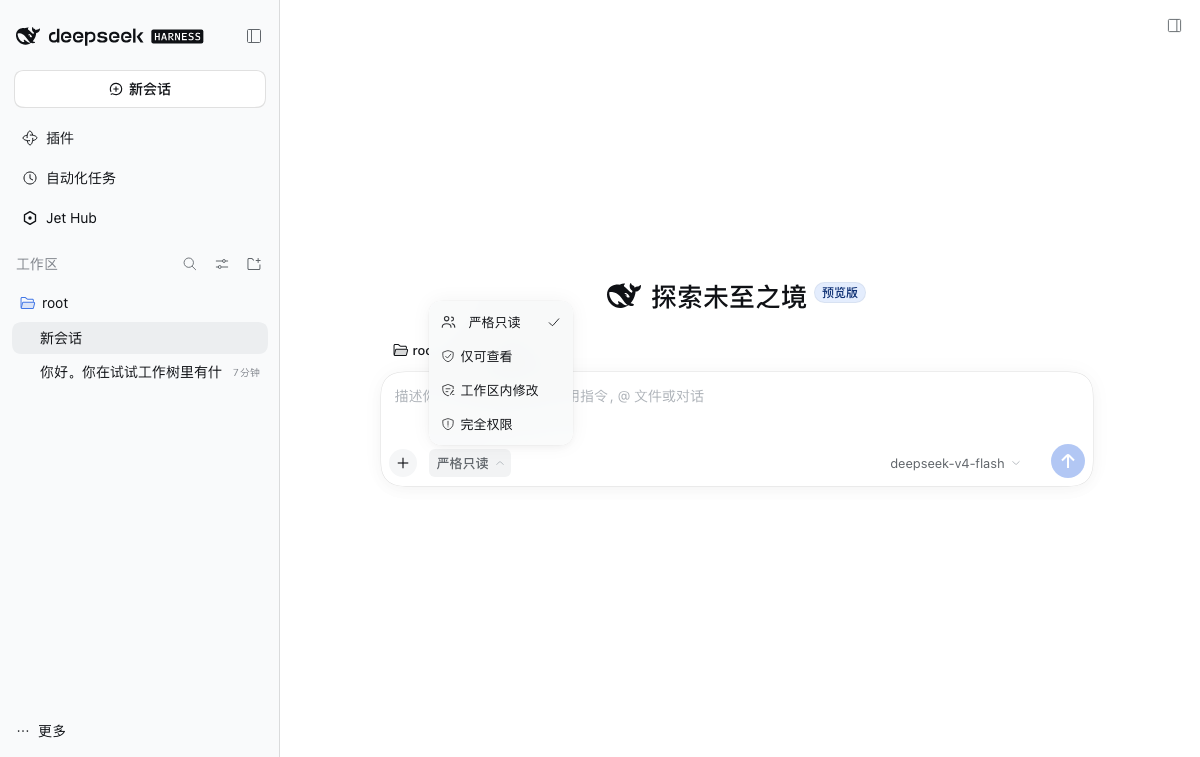Open 自动化任务 automation tasks
The image size is (1200, 757).
click(140, 178)
